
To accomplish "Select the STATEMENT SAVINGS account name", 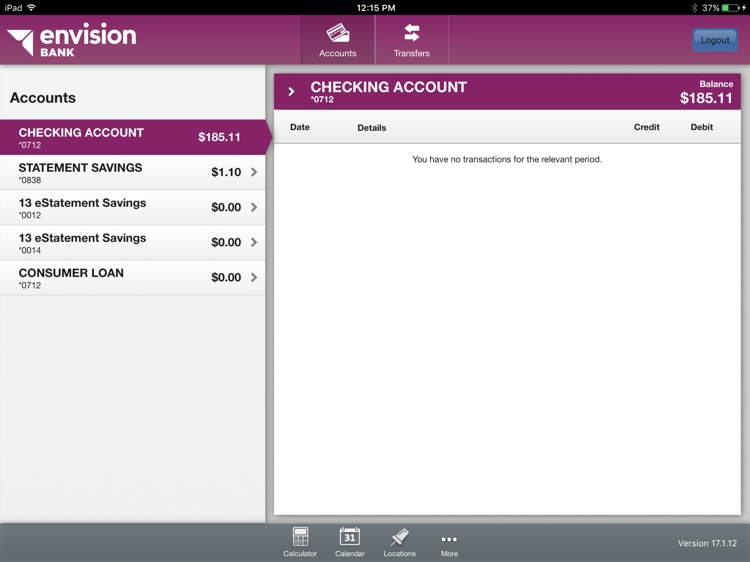I will pyautogui.click(x=80, y=168).
